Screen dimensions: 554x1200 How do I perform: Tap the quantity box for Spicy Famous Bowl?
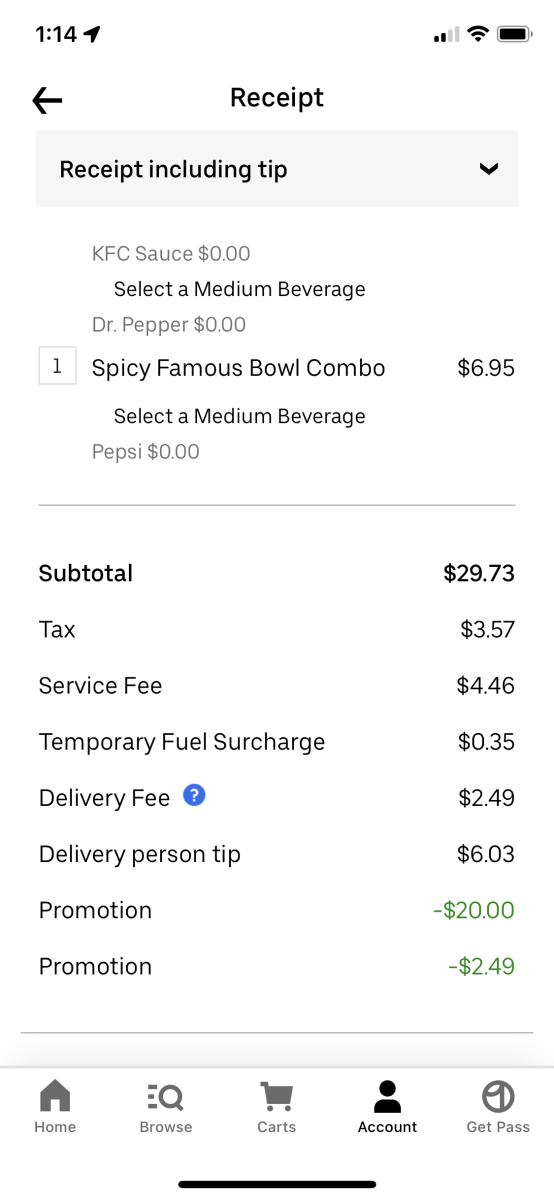coord(57,367)
